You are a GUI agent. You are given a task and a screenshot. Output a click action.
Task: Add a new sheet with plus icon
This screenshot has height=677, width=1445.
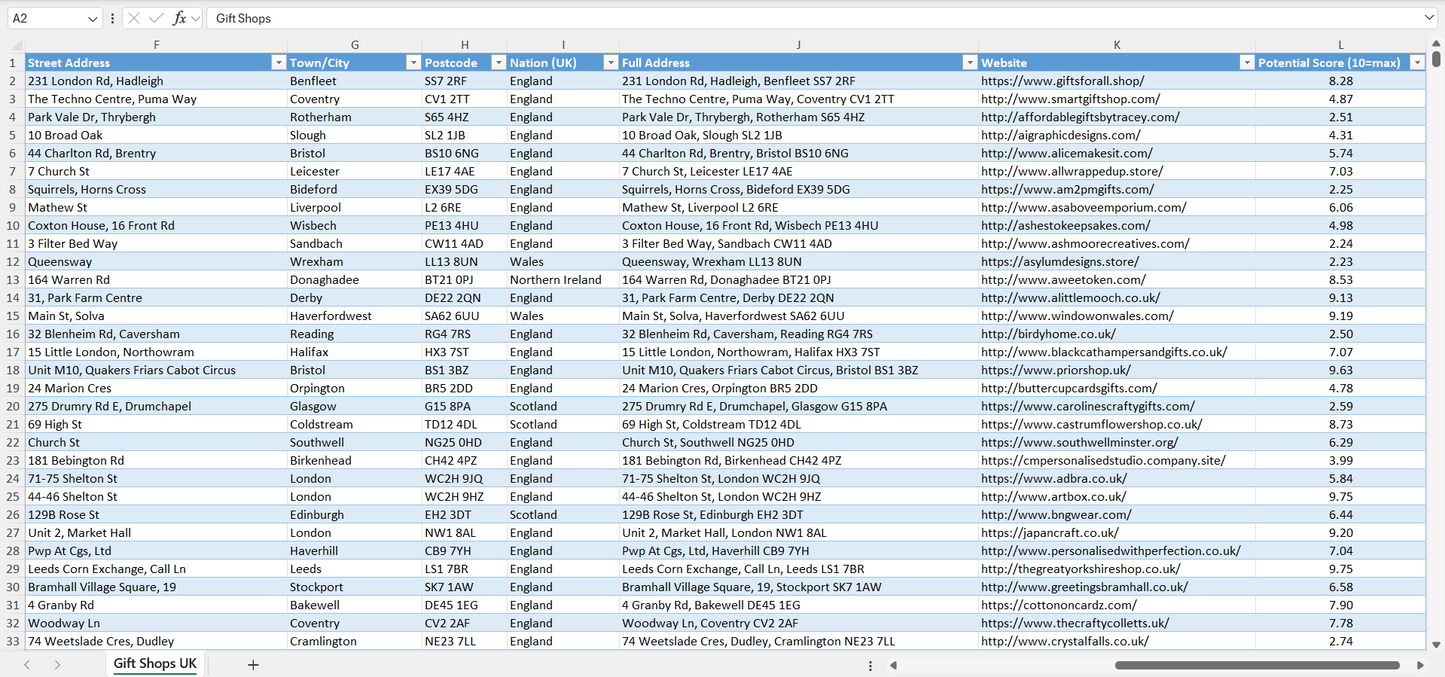(253, 664)
